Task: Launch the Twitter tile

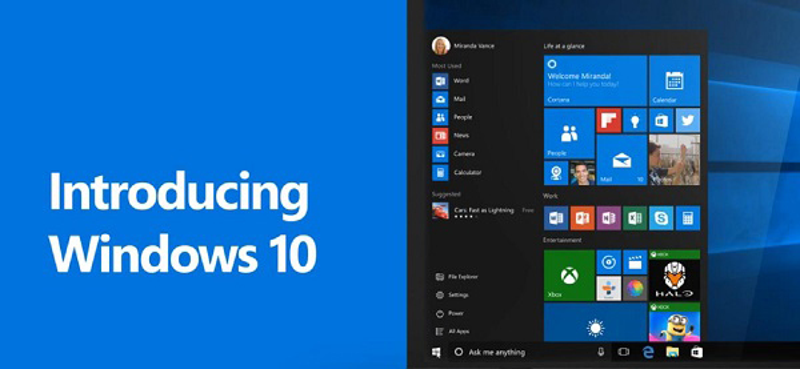Action: [x=688, y=120]
